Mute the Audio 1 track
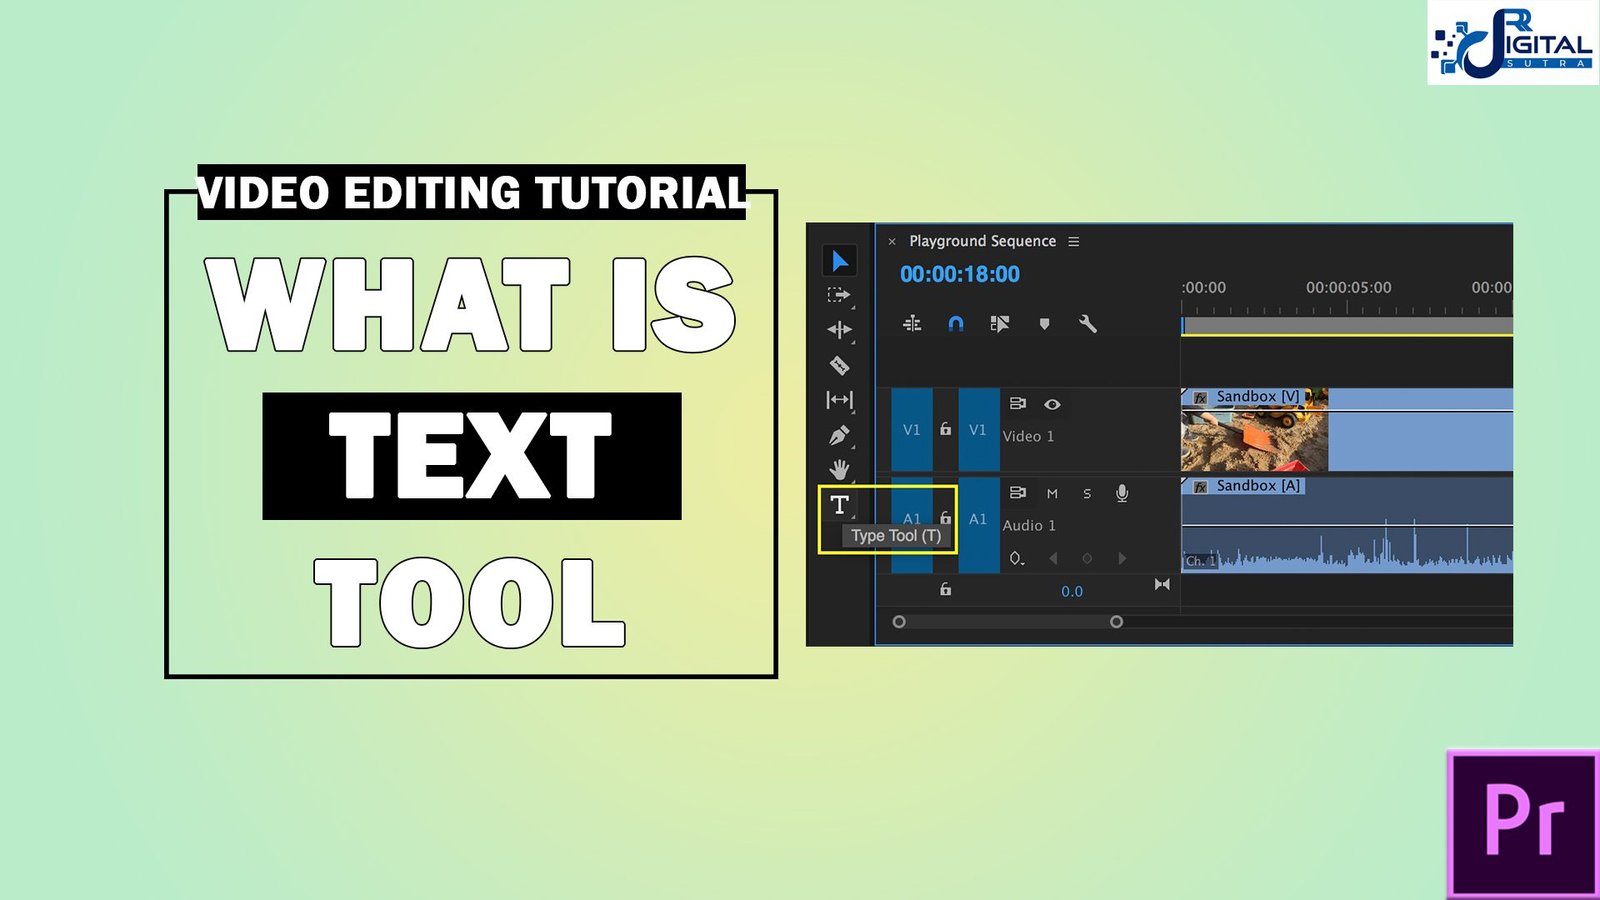This screenshot has width=1600, height=900. pyautogui.click(x=1052, y=494)
